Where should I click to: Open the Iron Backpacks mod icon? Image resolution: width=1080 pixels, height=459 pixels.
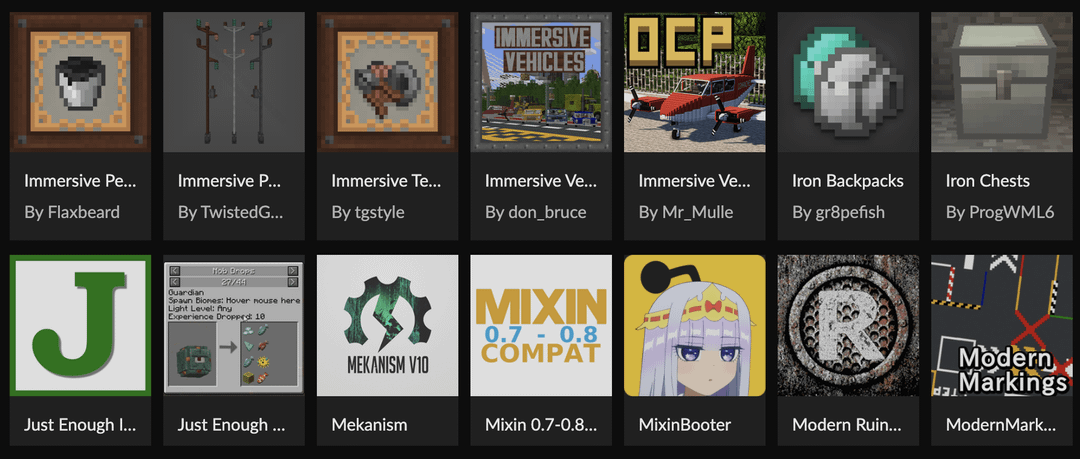(849, 82)
